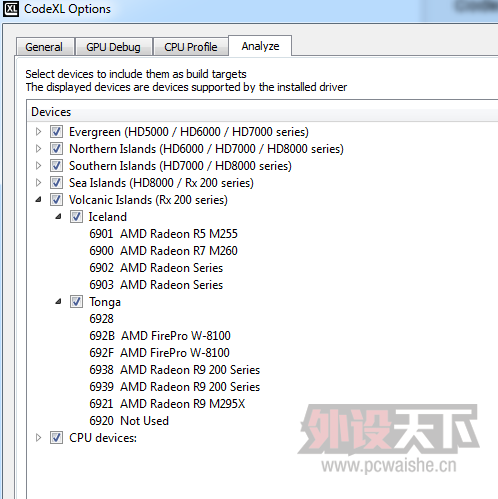Expand the Evergreen tree node arrow
498x499 pixels.
(x=38, y=132)
